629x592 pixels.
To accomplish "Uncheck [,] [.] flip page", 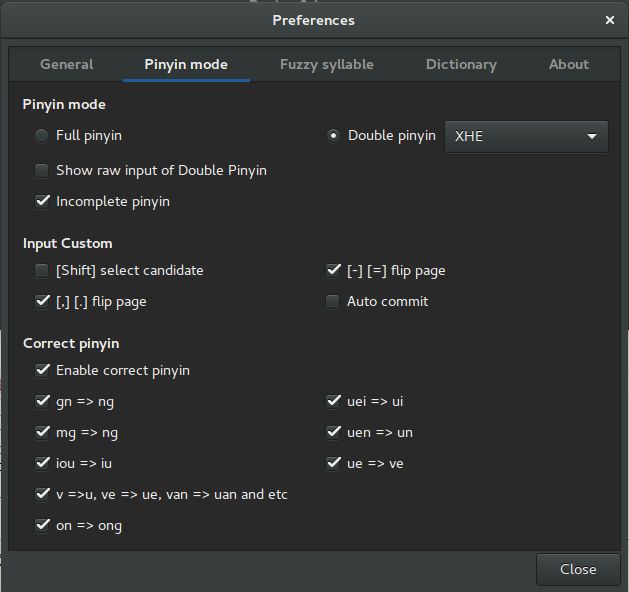I will pos(42,302).
